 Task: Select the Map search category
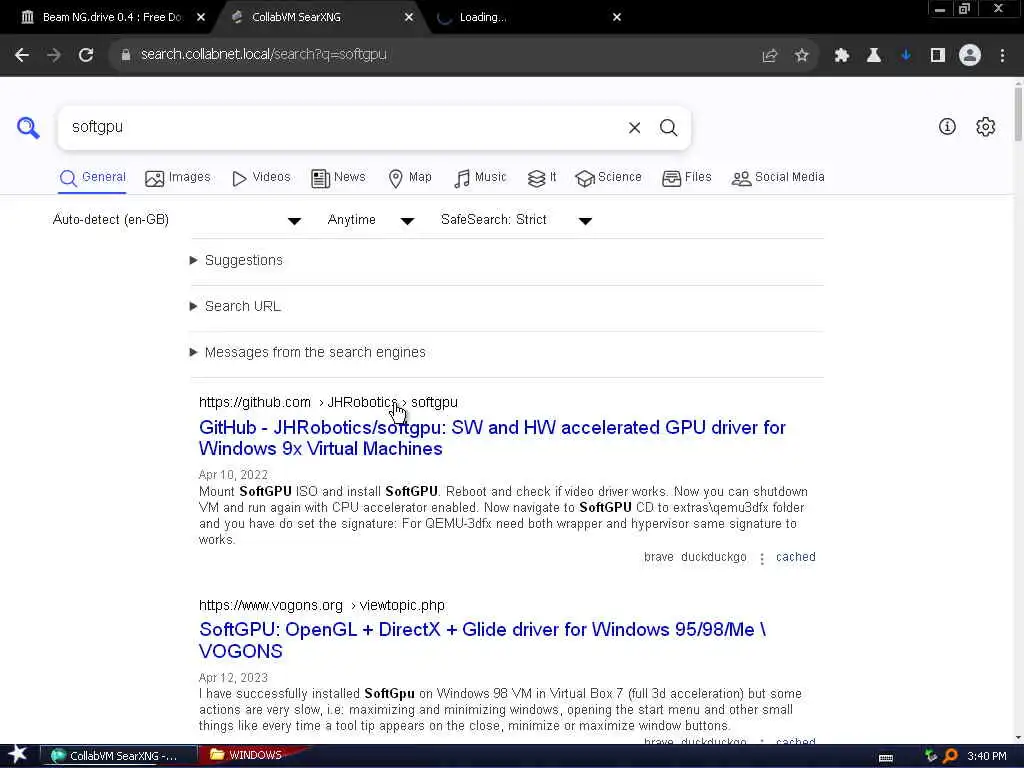point(409,178)
